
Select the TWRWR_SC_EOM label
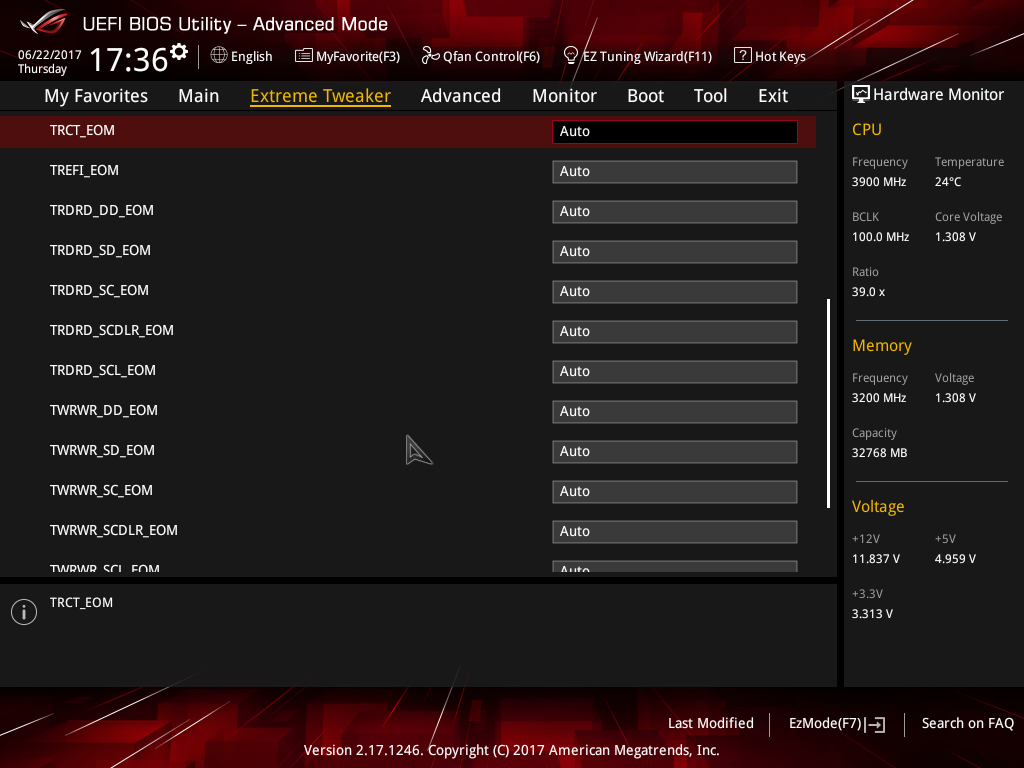pos(101,490)
